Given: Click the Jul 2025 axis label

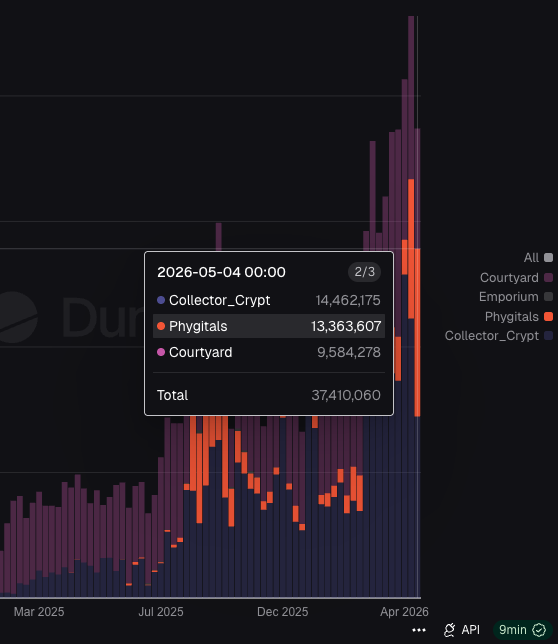Looking at the screenshot, I should coord(161,612).
